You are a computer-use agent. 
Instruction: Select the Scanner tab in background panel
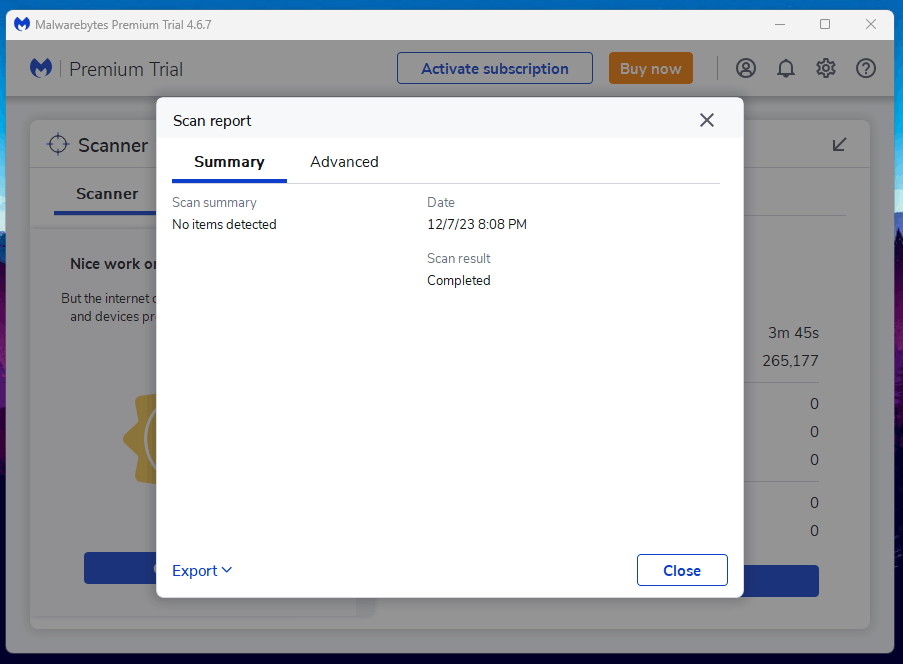coord(107,194)
